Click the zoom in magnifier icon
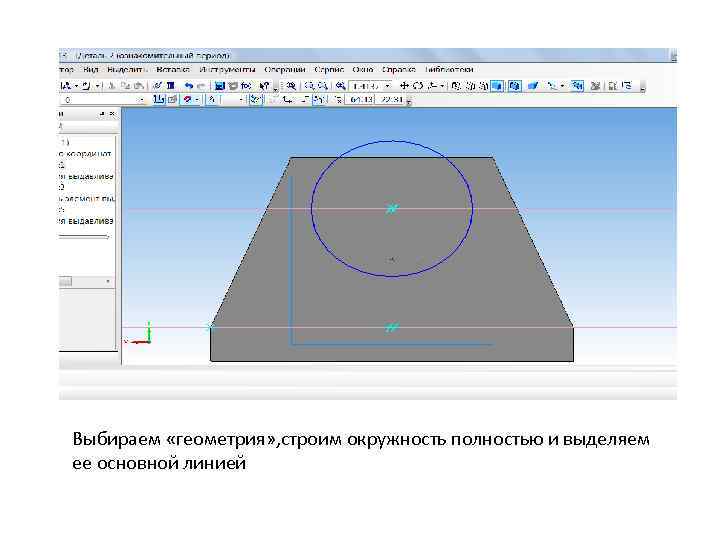Viewport: 720px width, 540px height. point(310,86)
